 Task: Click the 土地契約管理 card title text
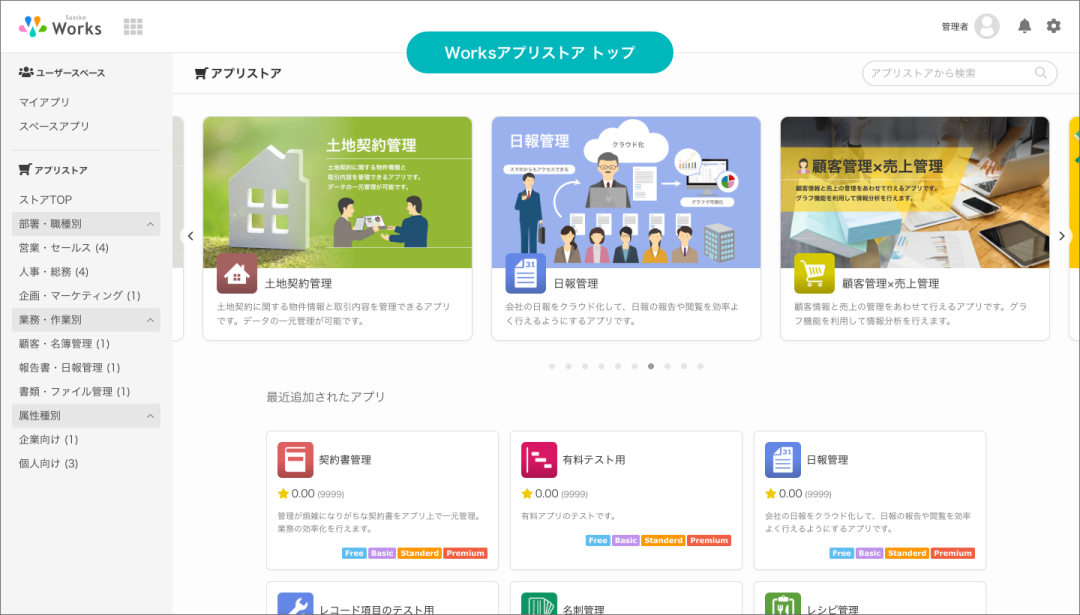[x=298, y=283]
